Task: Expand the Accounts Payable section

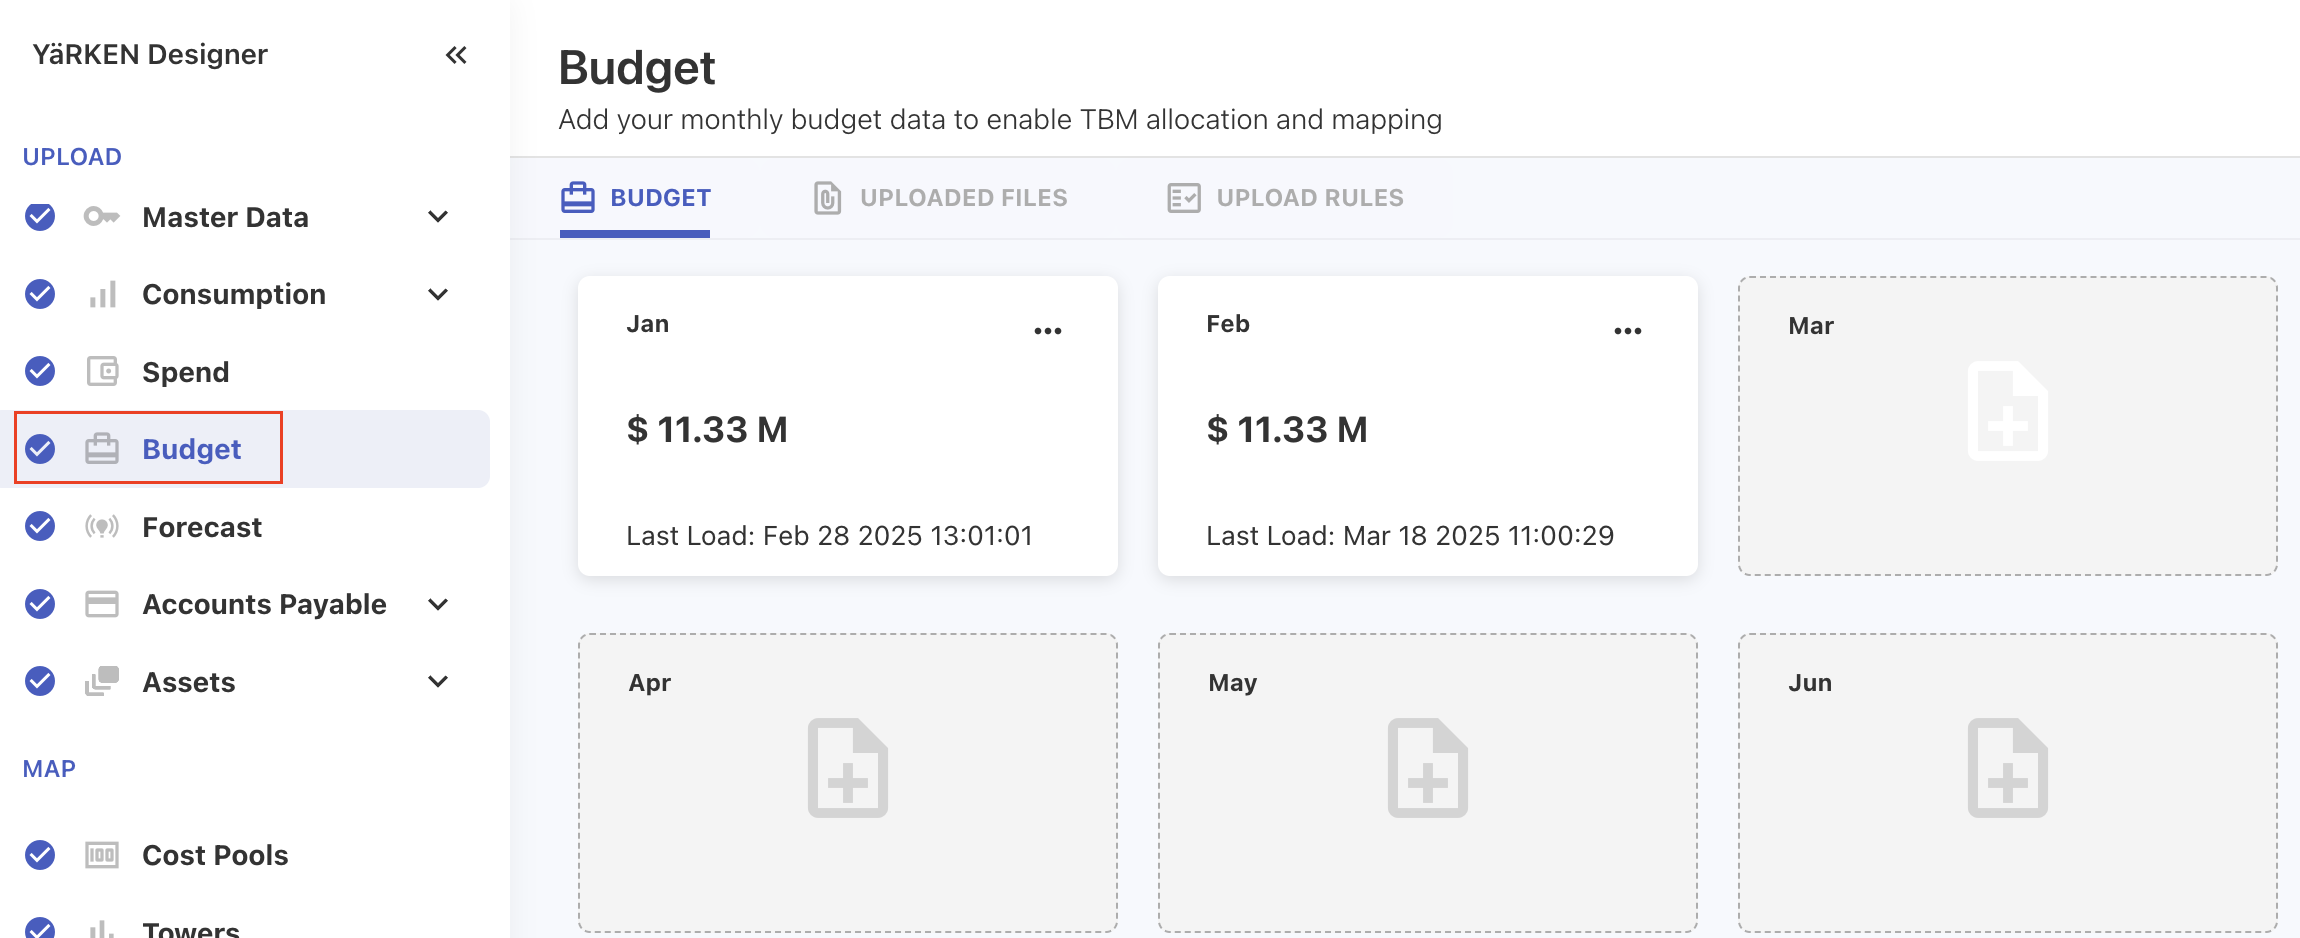Action: coord(438,604)
